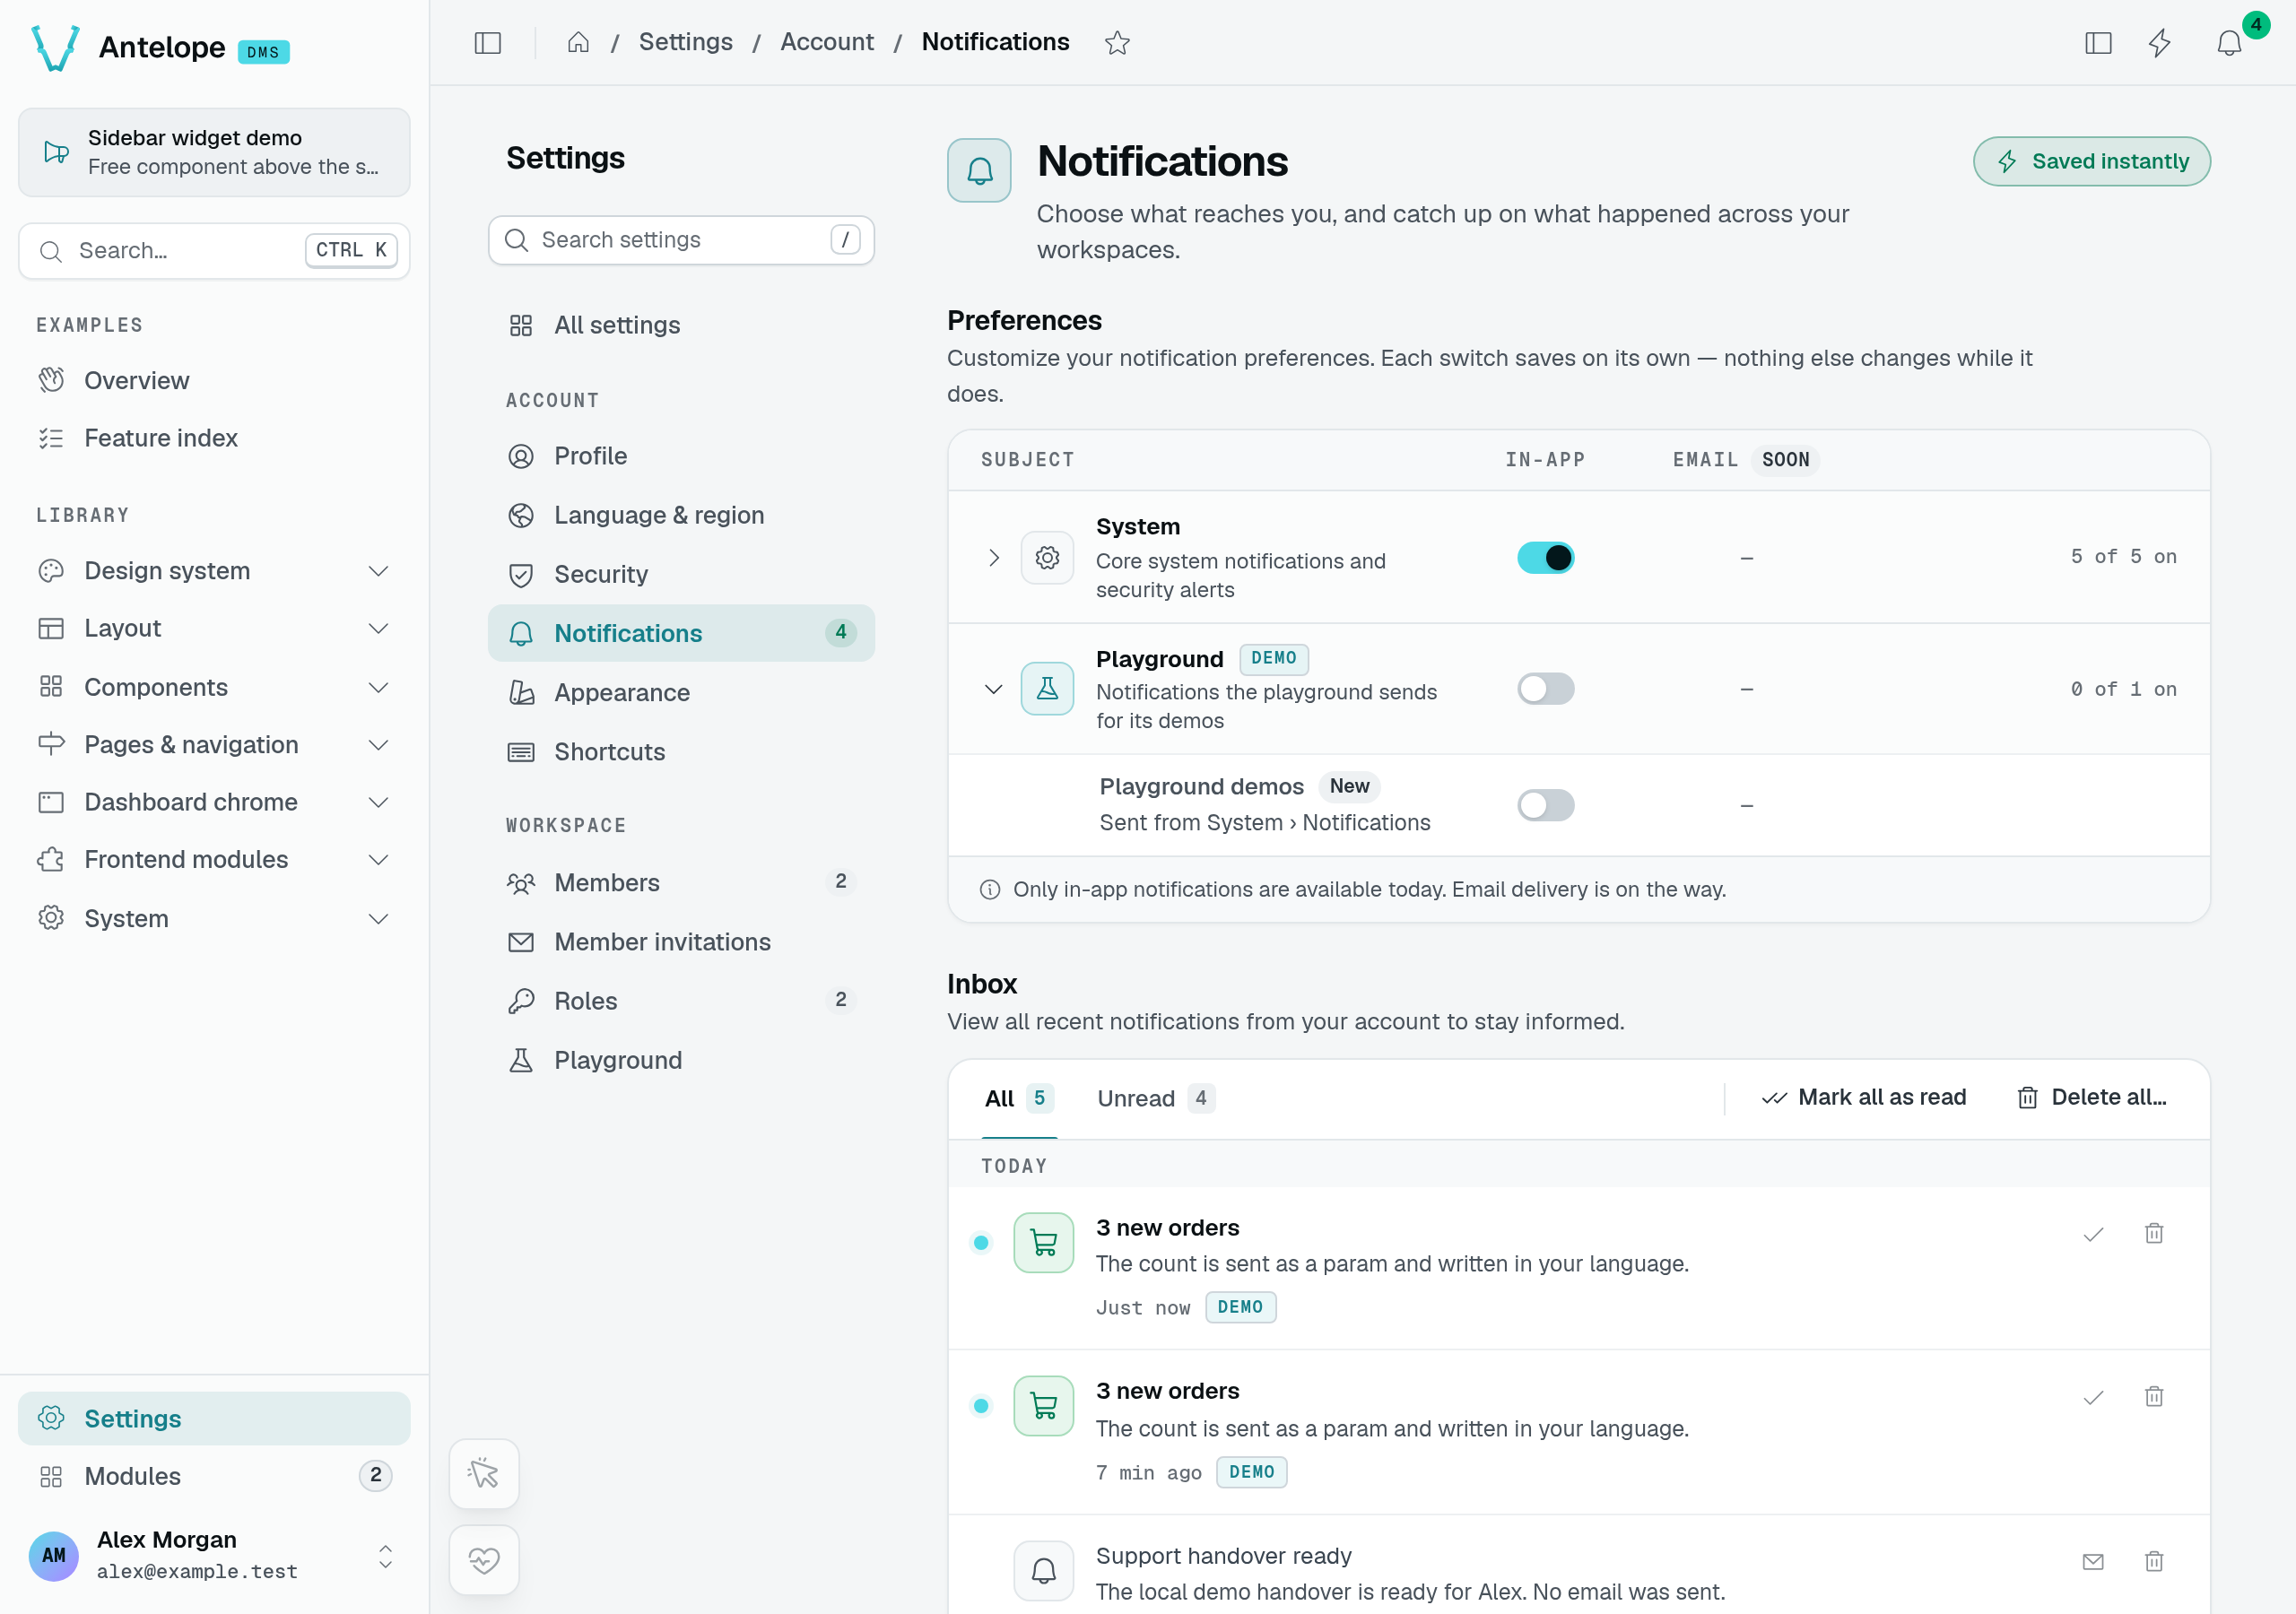Open the Roles workspace settings
The image size is (2296, 1614).
[x=681, y=1000]
